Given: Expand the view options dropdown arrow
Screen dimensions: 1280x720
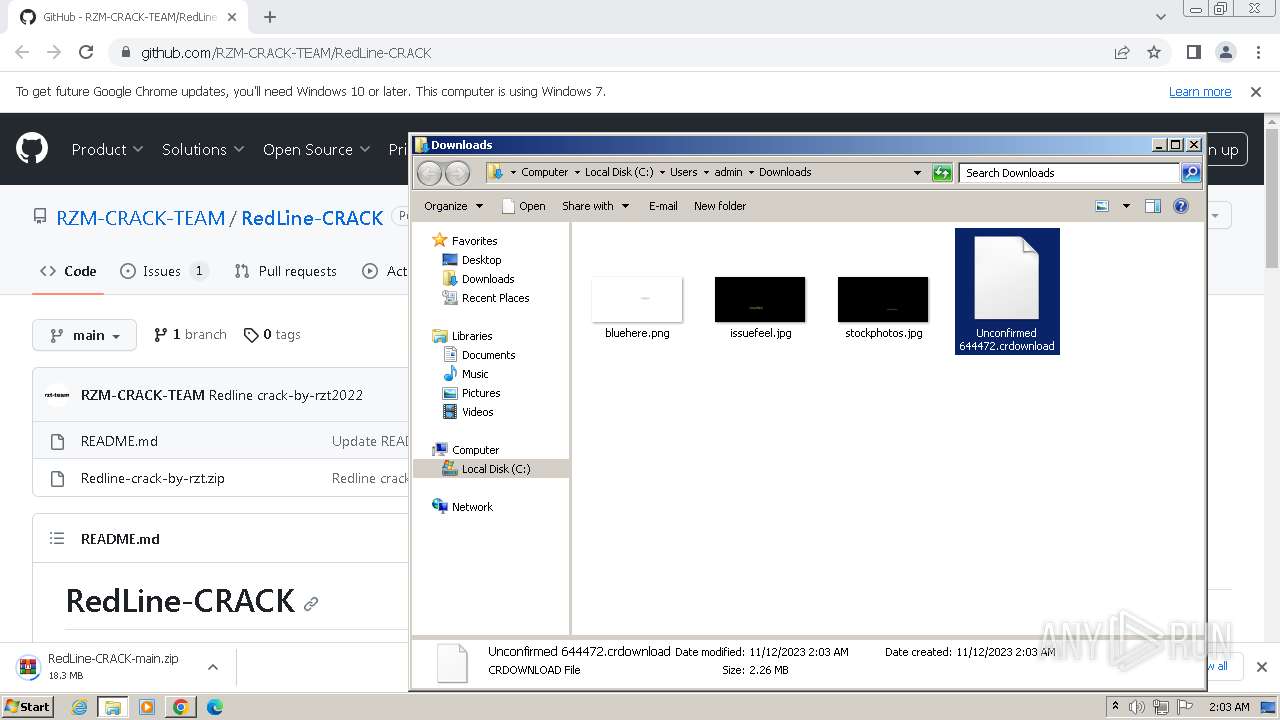Looking at the screenshot, I should [1126, 206].
